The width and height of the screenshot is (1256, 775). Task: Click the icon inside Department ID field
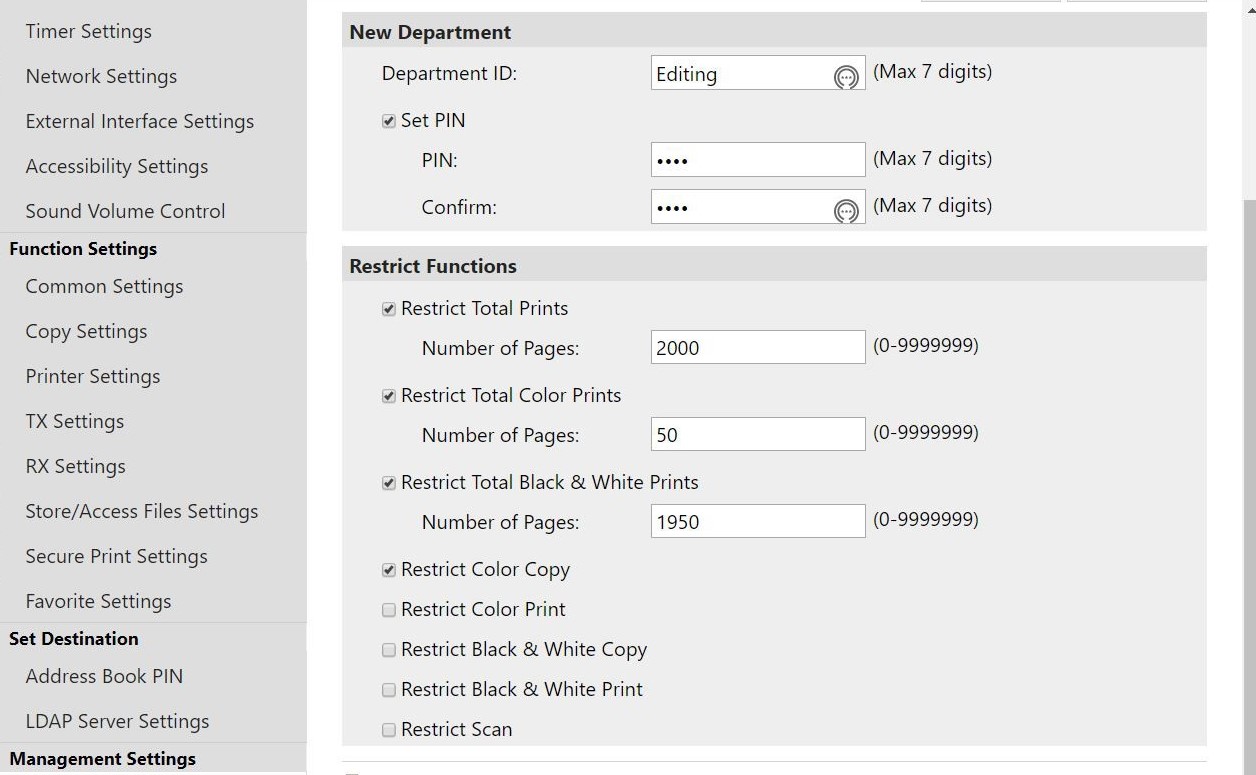coord(846,77)
